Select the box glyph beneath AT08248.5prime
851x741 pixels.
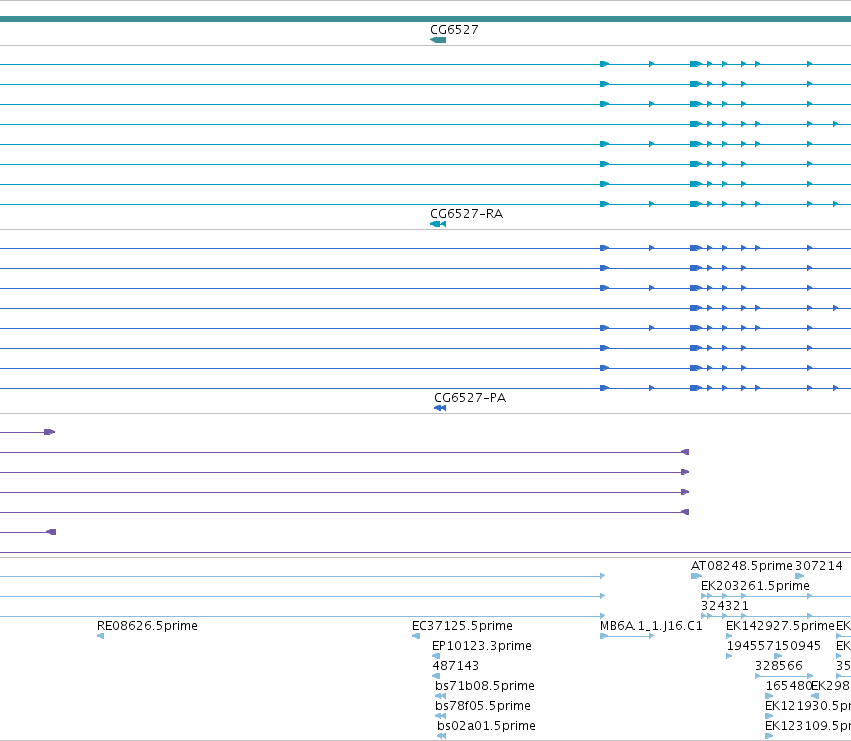tap(696, 577)
